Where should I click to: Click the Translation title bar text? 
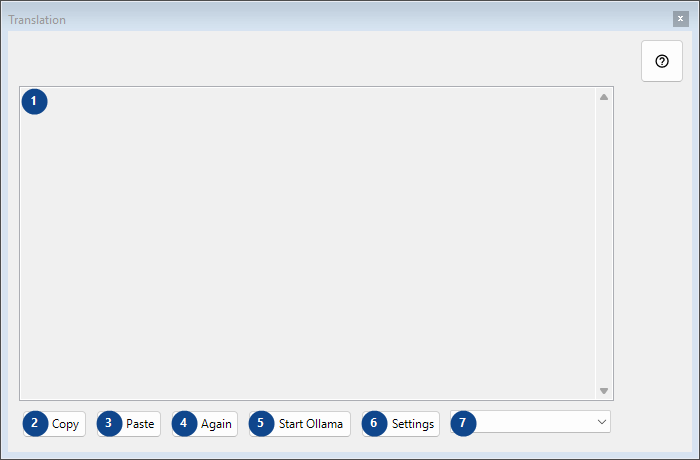37,20
